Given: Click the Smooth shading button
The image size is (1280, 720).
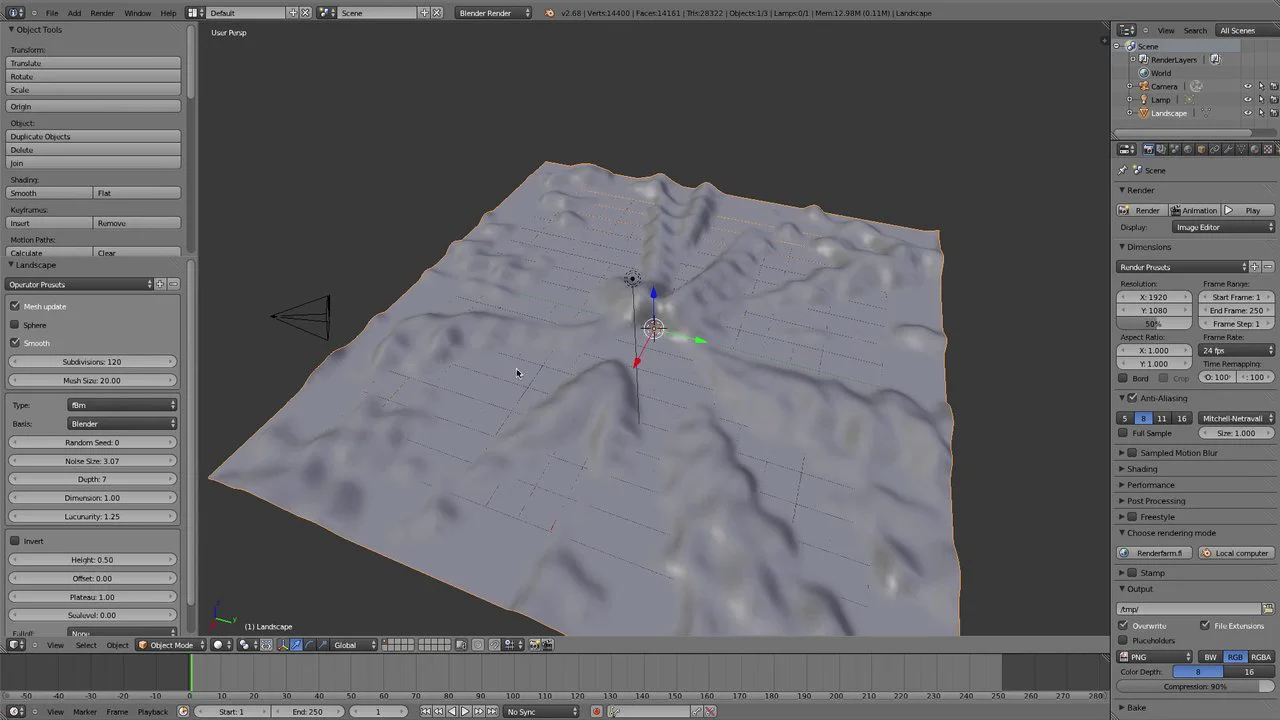Looking at the screenshot, I should click(x=50, y=193).
